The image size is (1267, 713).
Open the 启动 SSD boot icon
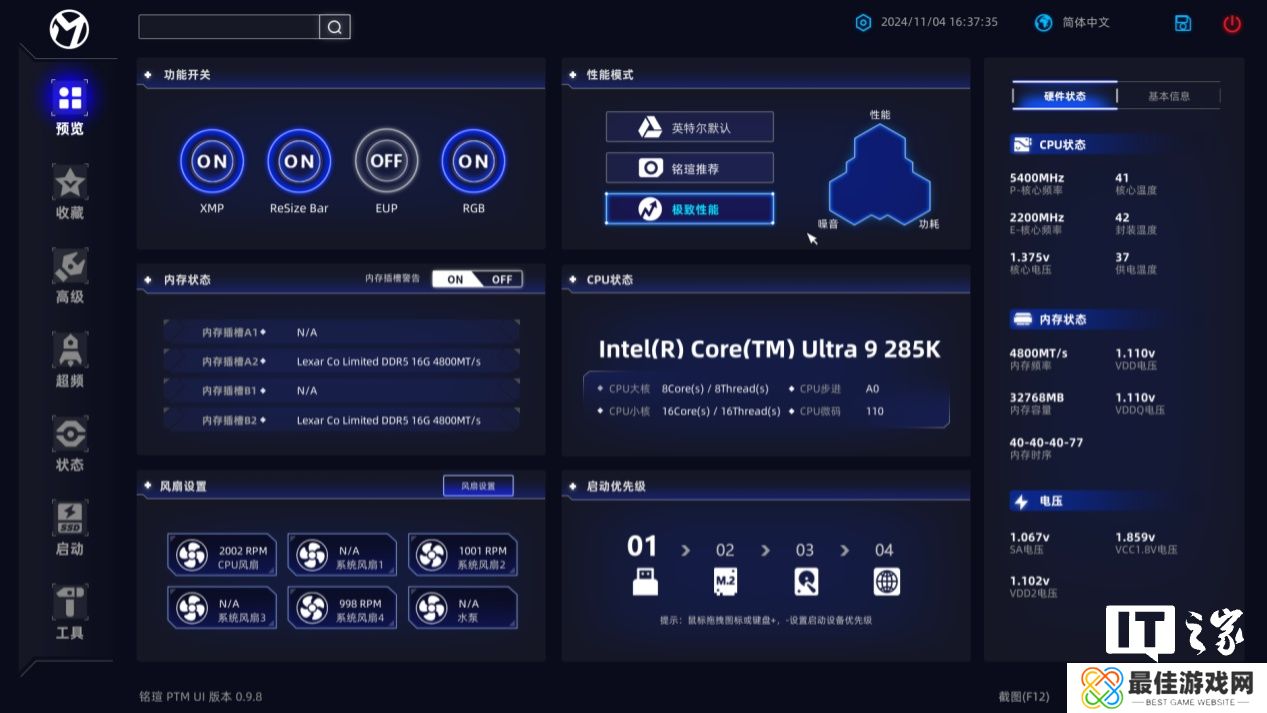point(70,519)
